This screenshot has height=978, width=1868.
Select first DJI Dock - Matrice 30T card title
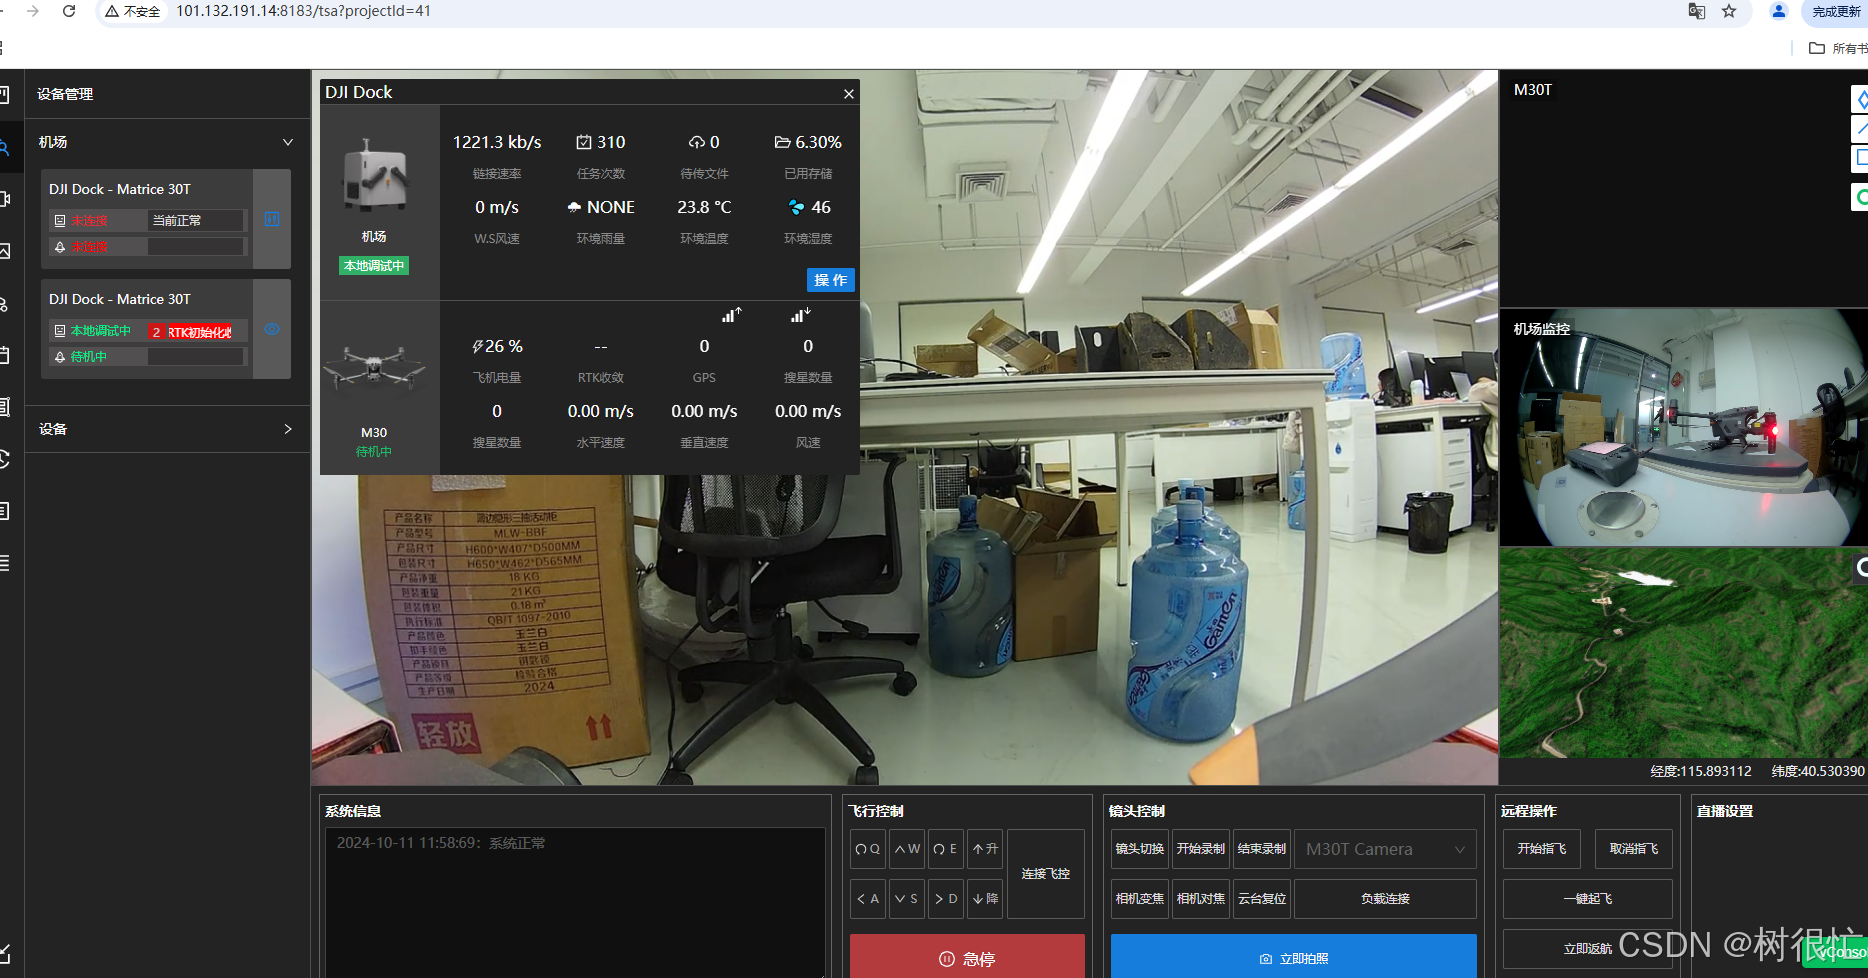pyautogui.click(x=120, y=189)
